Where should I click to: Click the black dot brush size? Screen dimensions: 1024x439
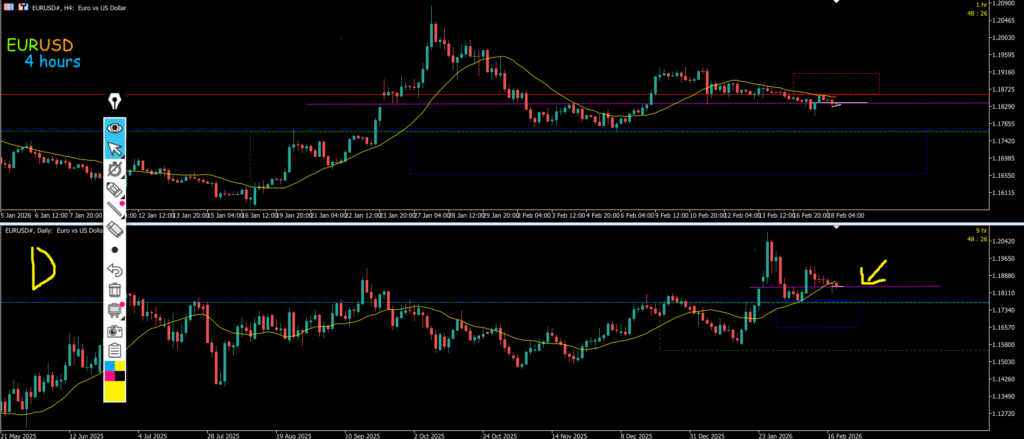pos(116,250)
